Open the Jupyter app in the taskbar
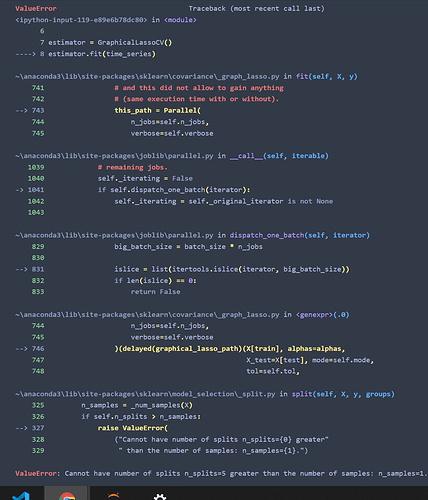Image resolution: width=428 pixels, height=500 pixels. pos(114,496)
